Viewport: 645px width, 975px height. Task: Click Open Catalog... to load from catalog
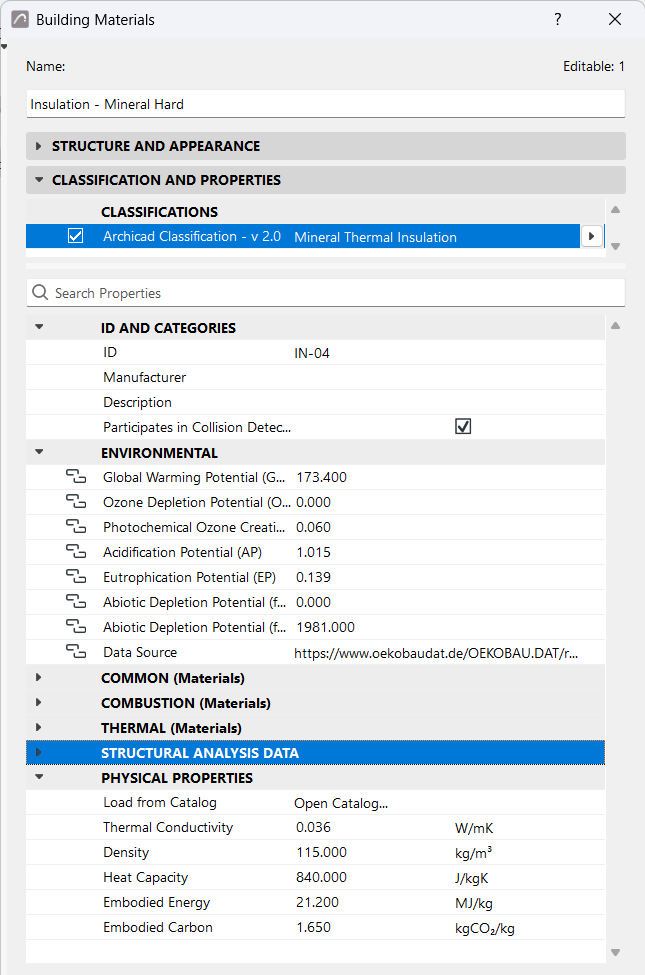(x=341, y=803)
